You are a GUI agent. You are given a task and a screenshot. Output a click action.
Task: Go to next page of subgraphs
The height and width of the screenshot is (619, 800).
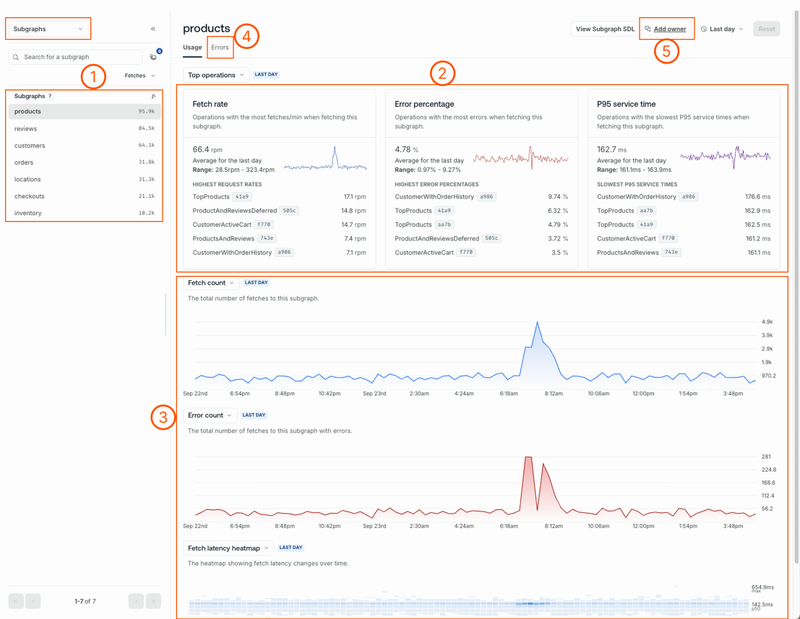point(136,601)
